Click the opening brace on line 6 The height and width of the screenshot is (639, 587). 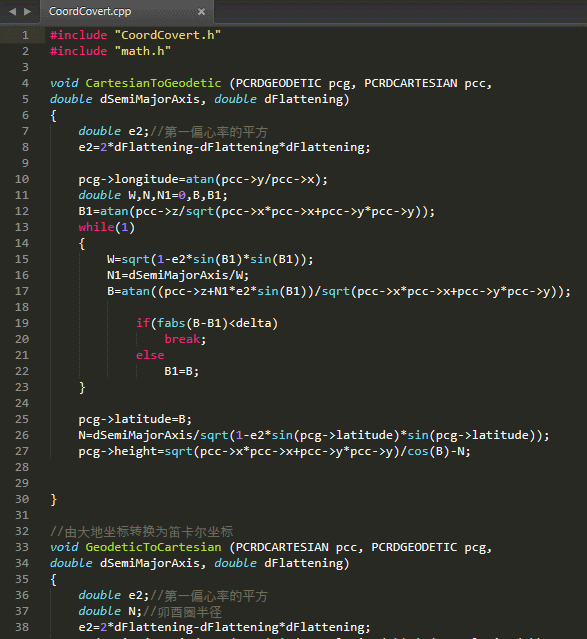[53, 115]
